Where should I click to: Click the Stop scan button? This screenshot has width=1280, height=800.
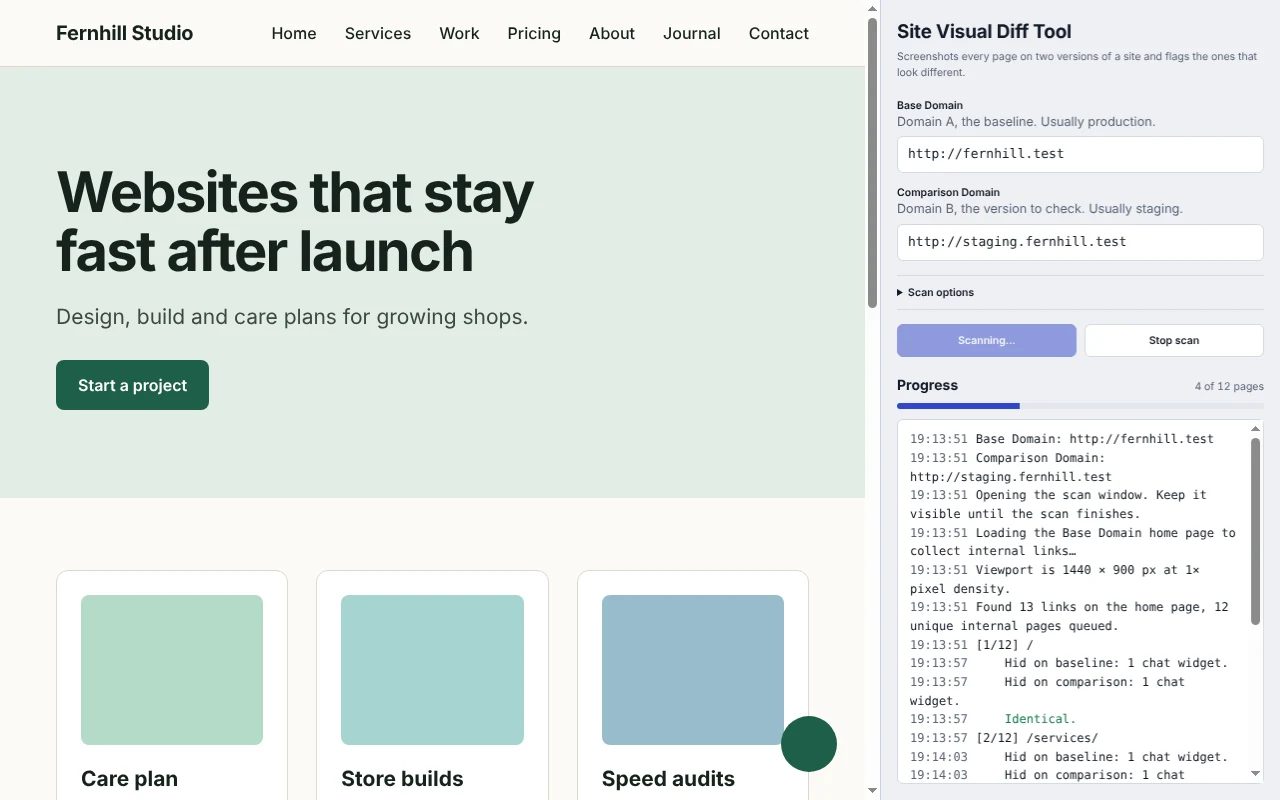click(1174, 340)
